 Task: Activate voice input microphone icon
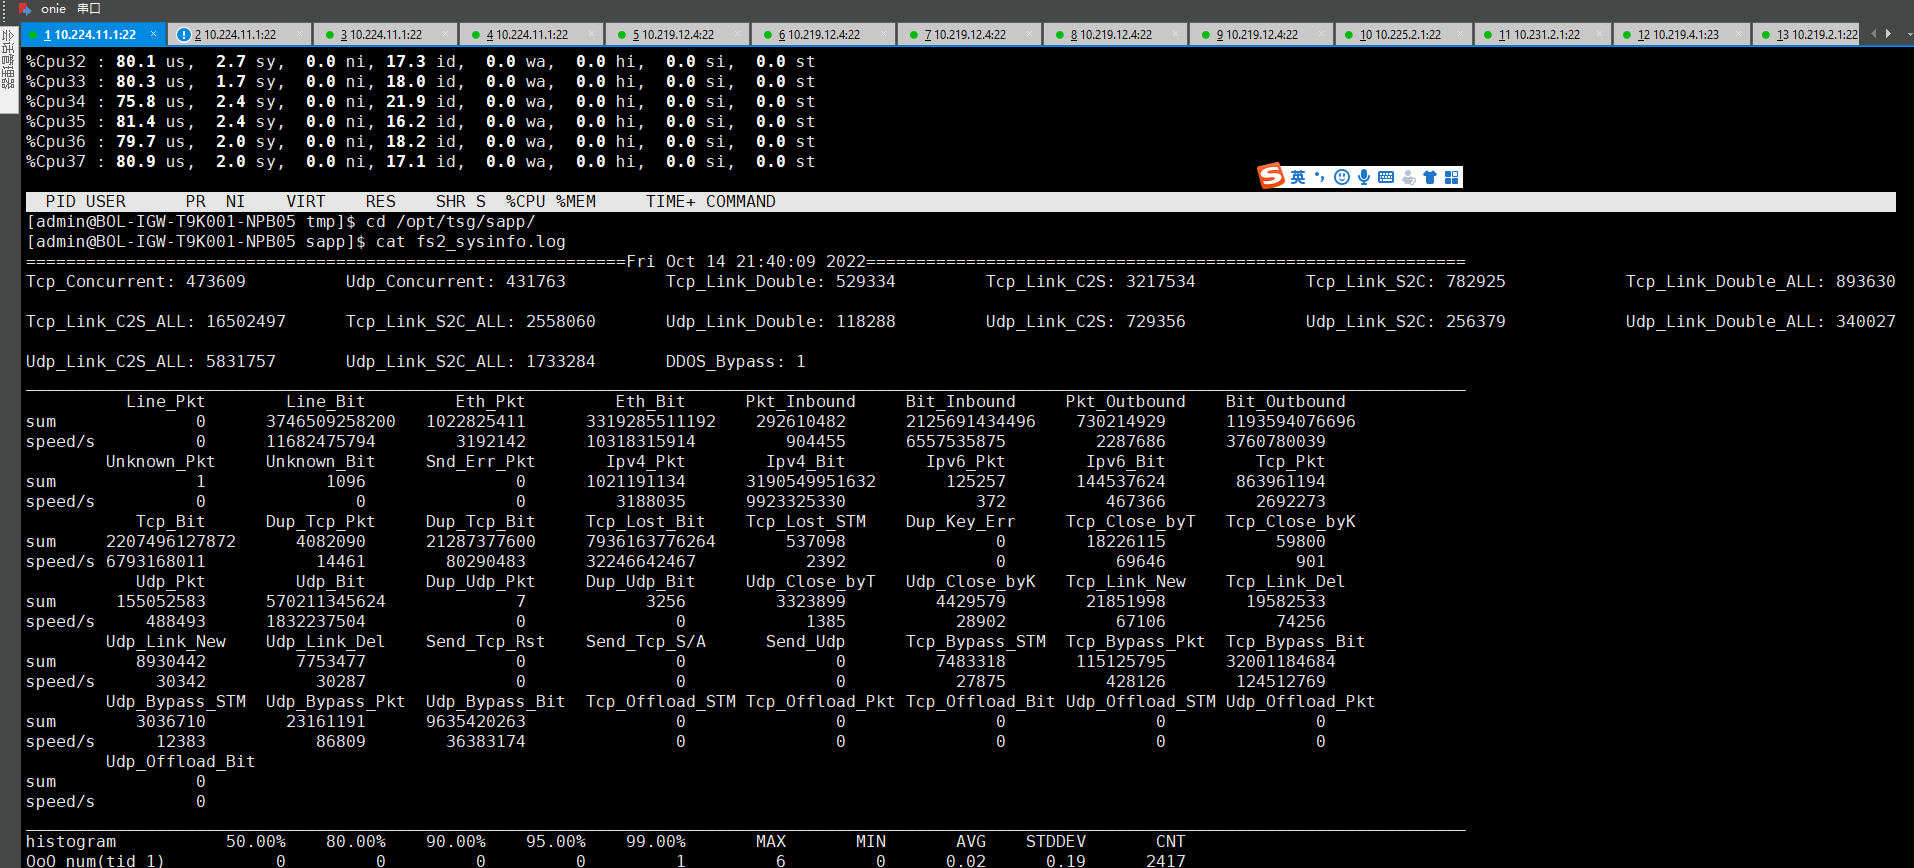1364,177
